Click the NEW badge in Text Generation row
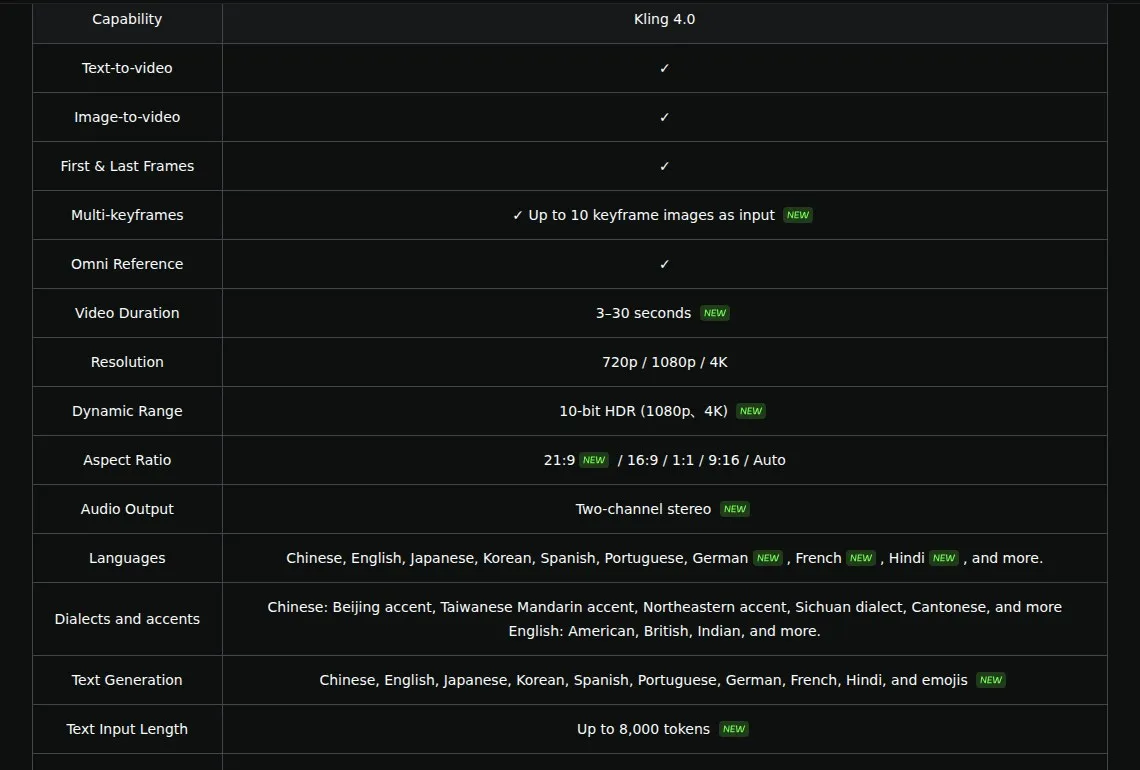1140x770 pixels. 990,681
